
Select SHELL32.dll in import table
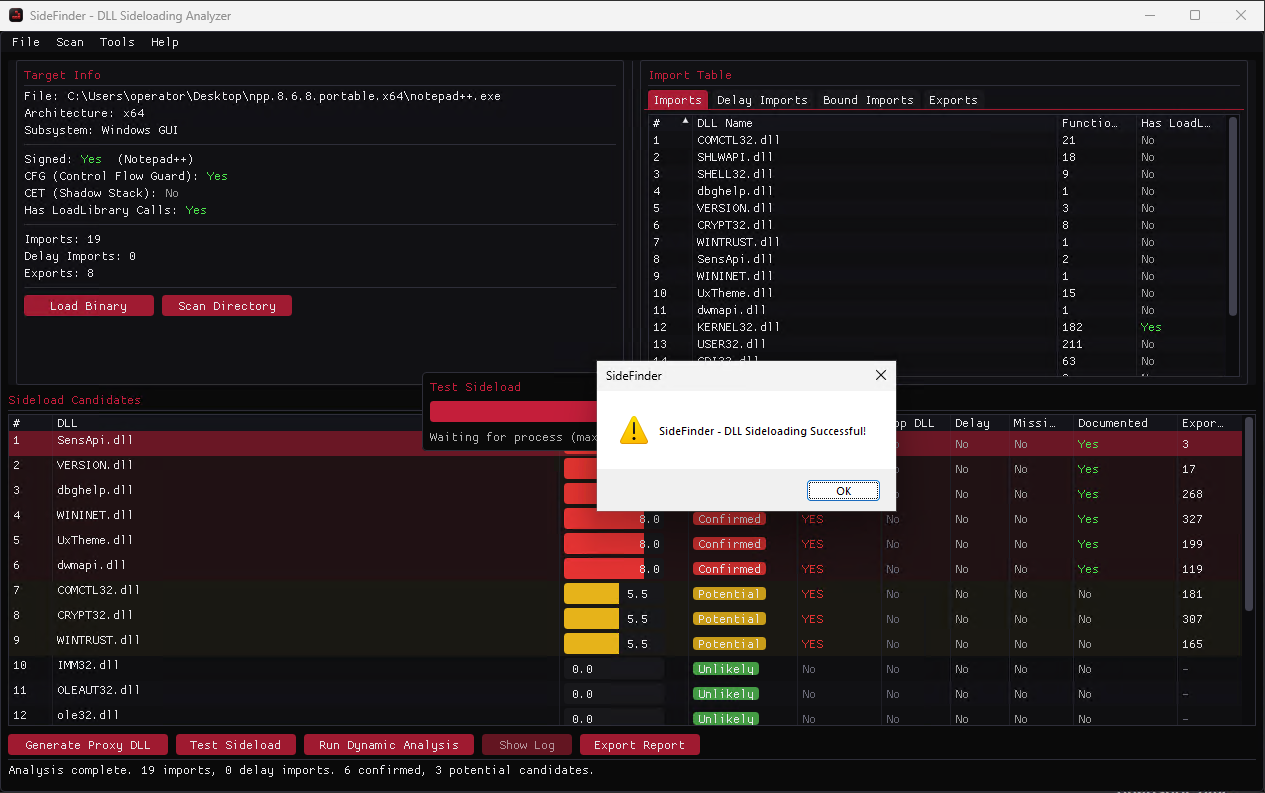click(937, 174)
